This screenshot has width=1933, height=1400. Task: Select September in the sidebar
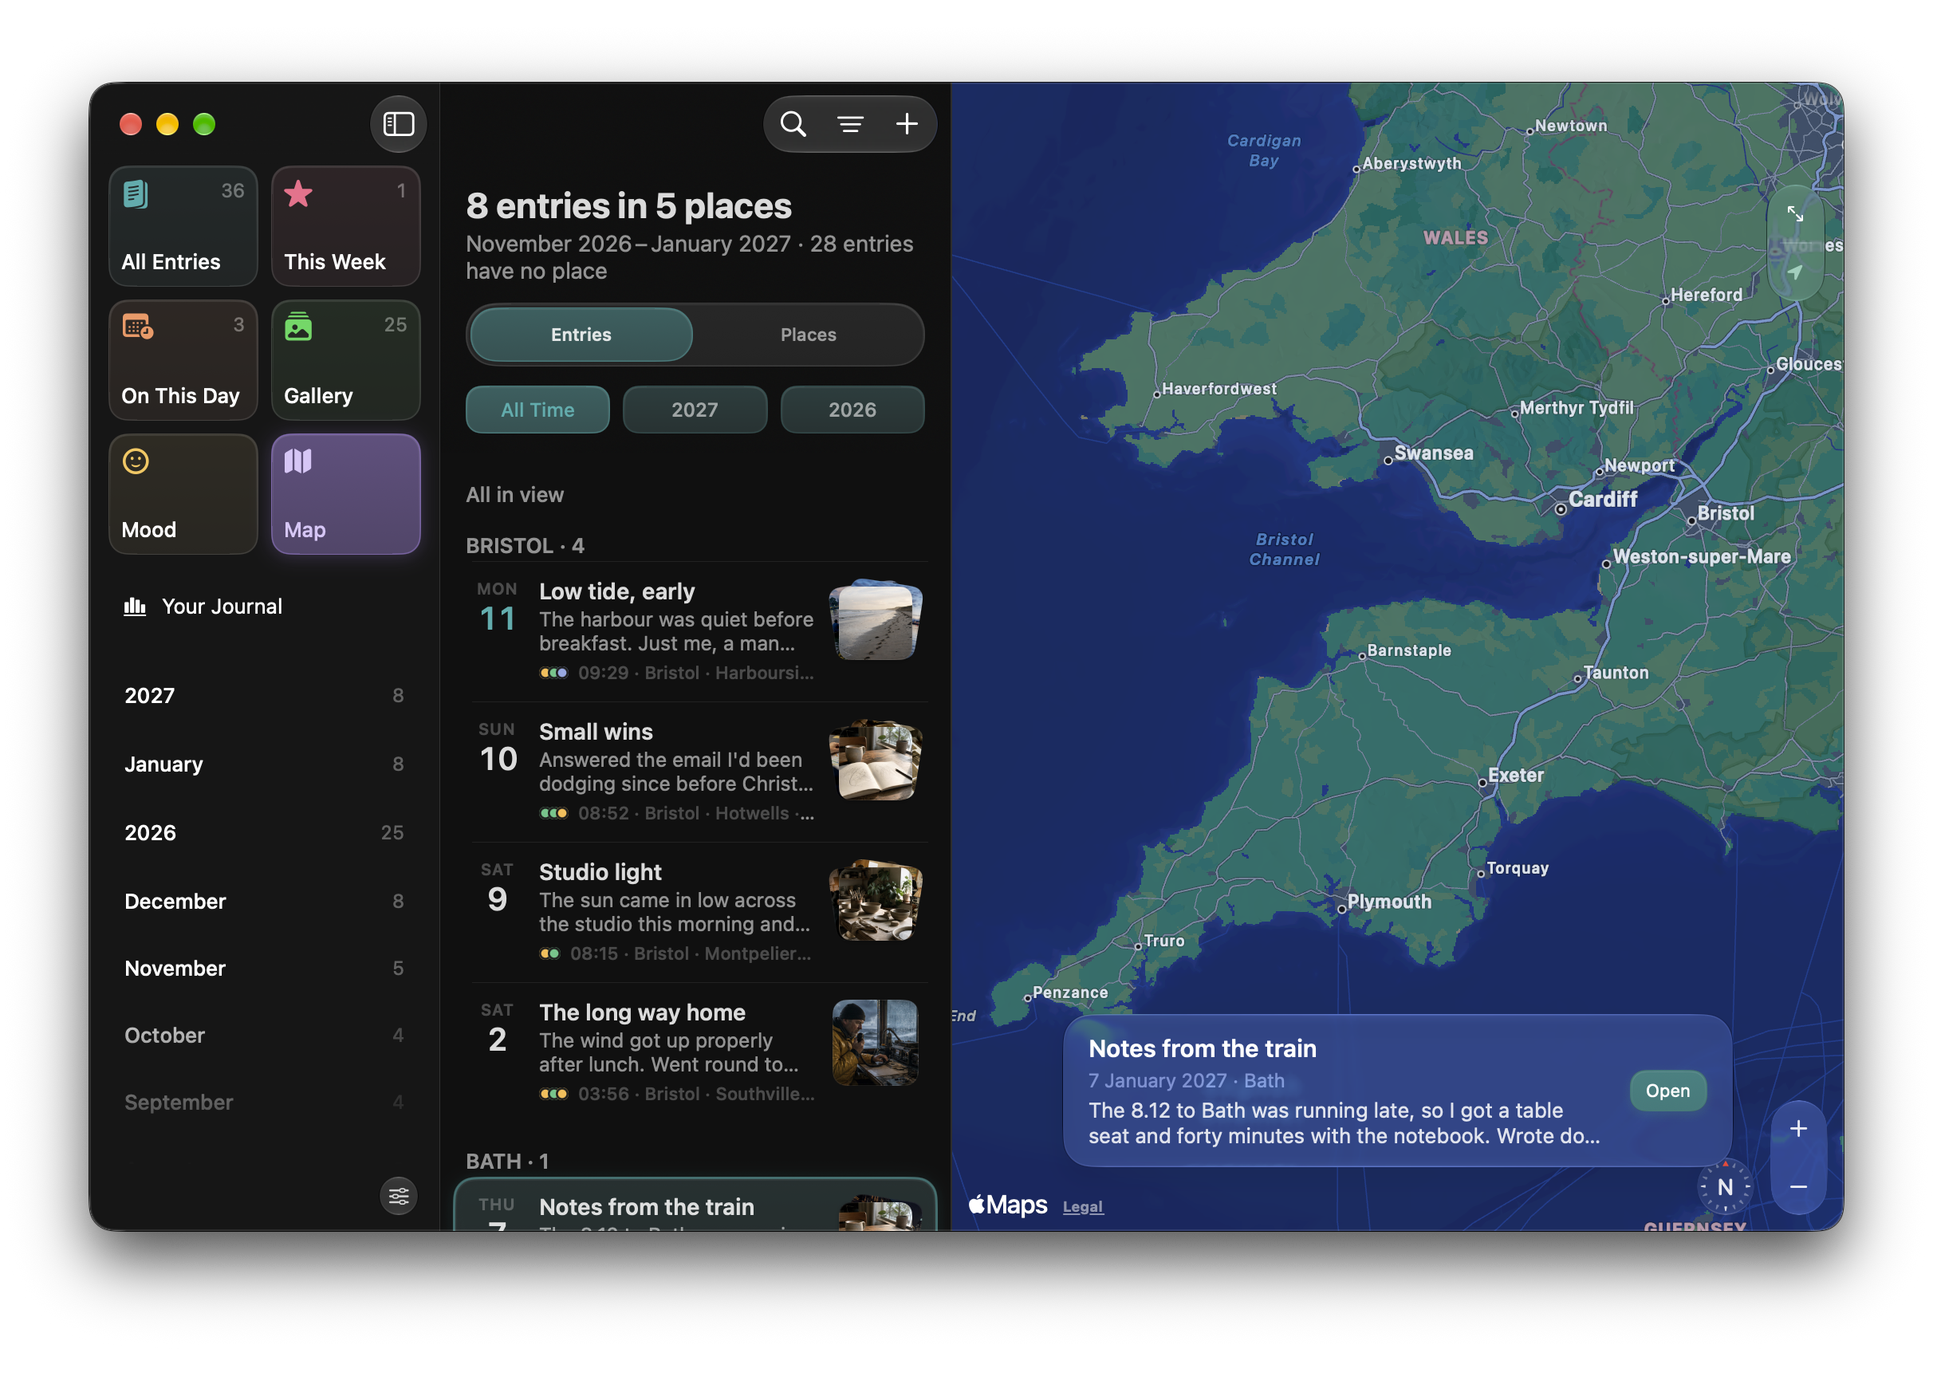point(264,1103)
